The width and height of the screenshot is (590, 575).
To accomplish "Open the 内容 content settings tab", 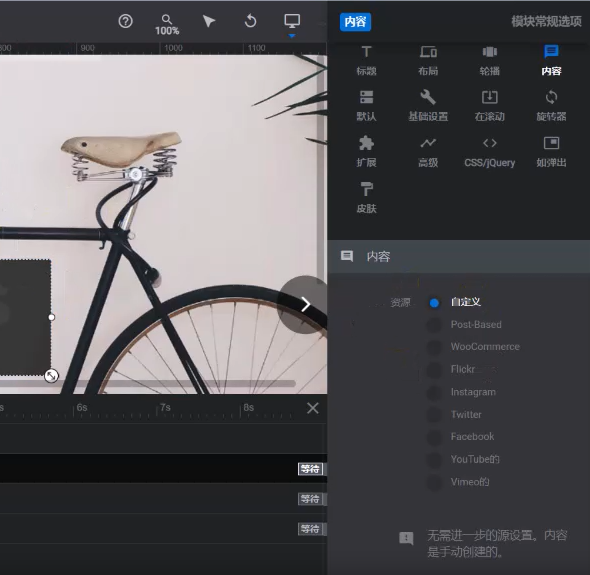I will (551, 61).
